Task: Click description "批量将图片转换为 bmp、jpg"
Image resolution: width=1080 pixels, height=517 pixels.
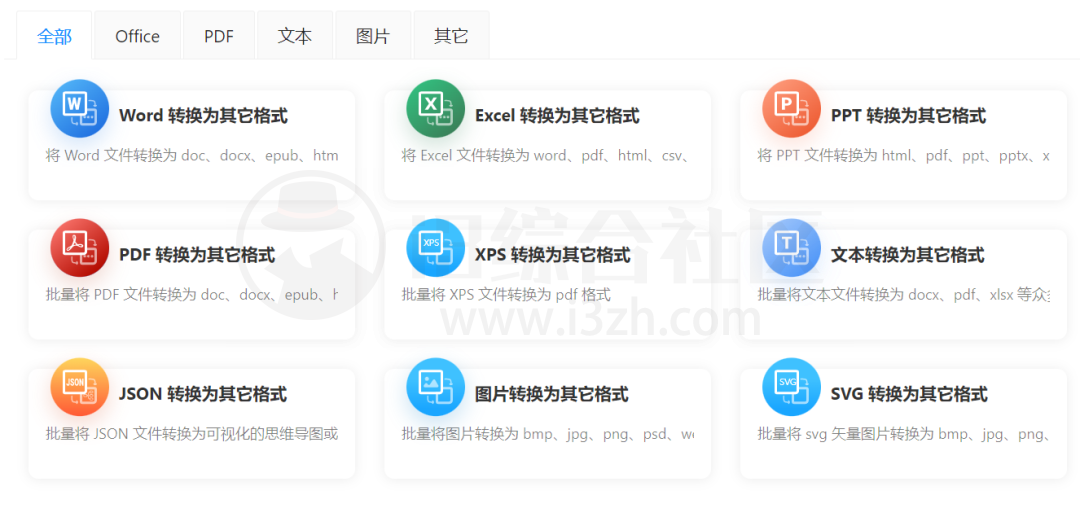Action: point(548,434)
